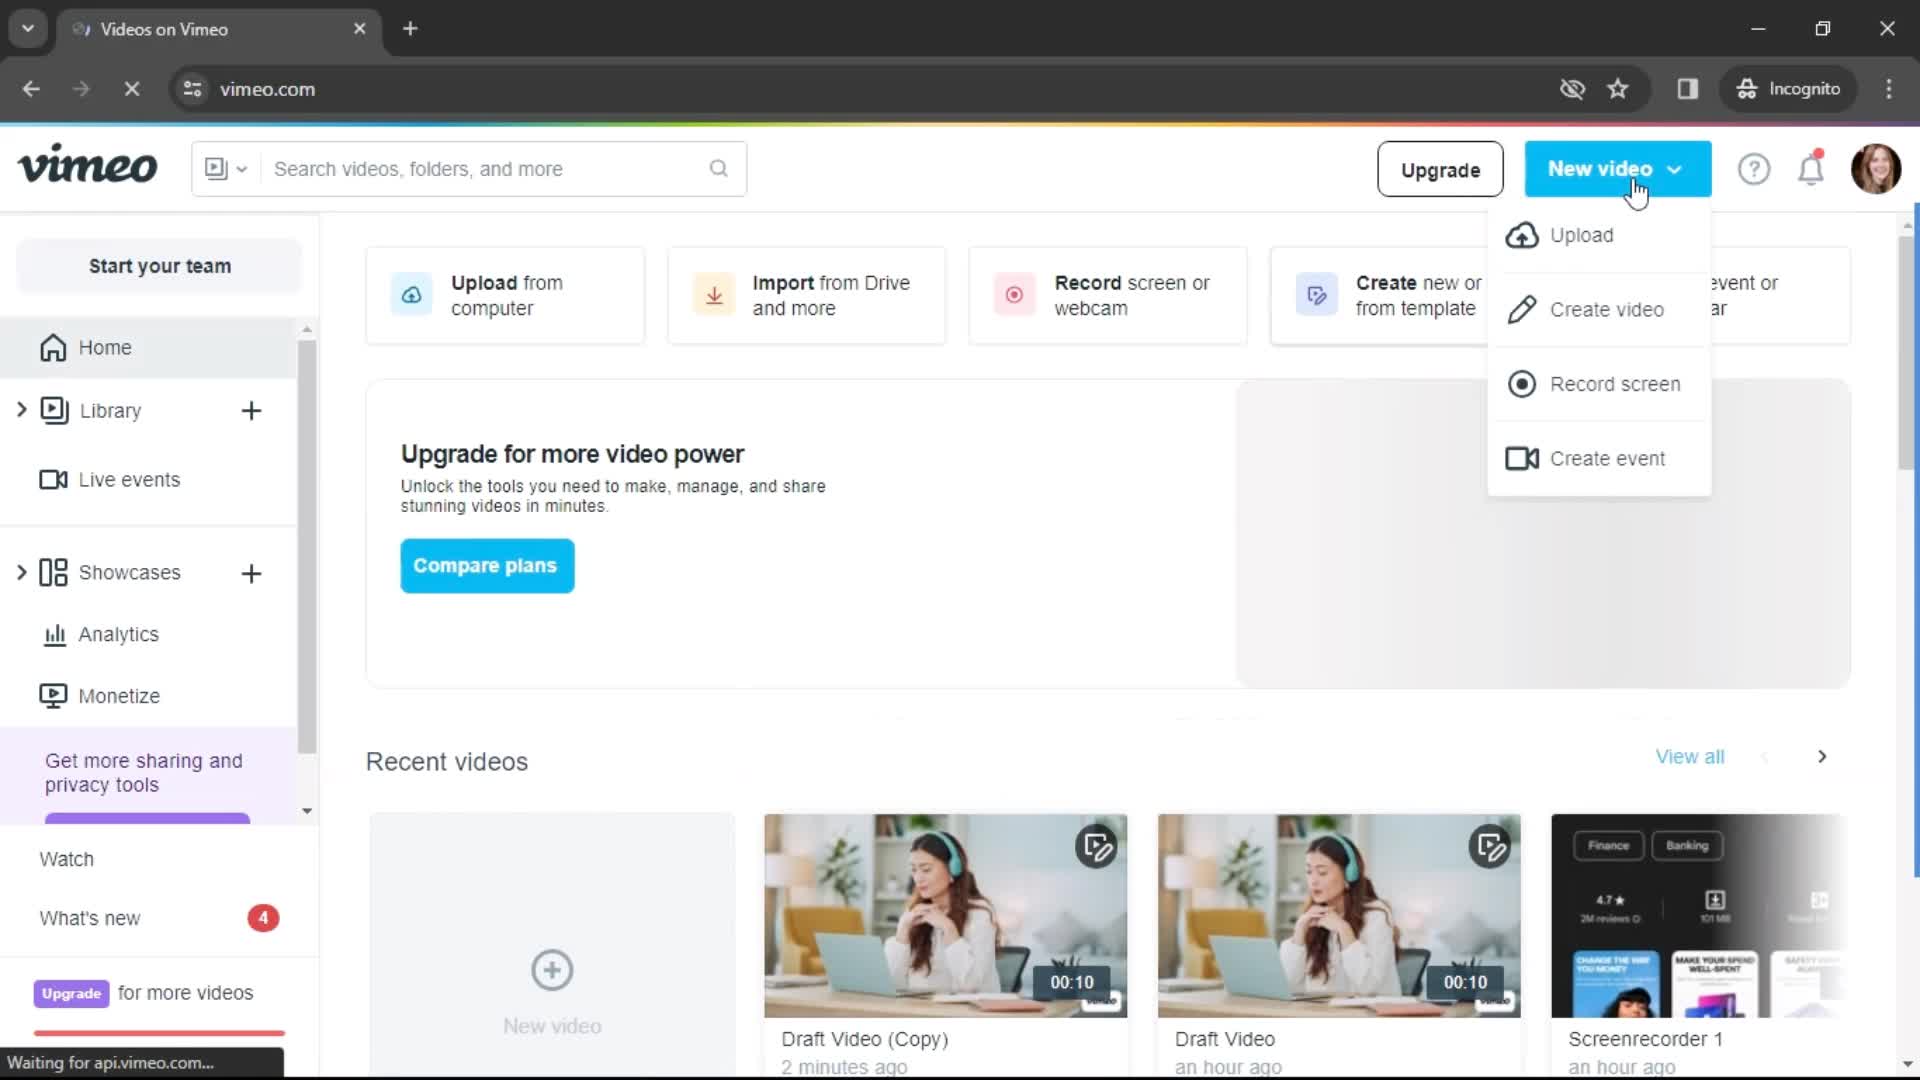Screen dimensions: 1920x1080
Task: Stop page loading in browser
Action: [131, 89]
